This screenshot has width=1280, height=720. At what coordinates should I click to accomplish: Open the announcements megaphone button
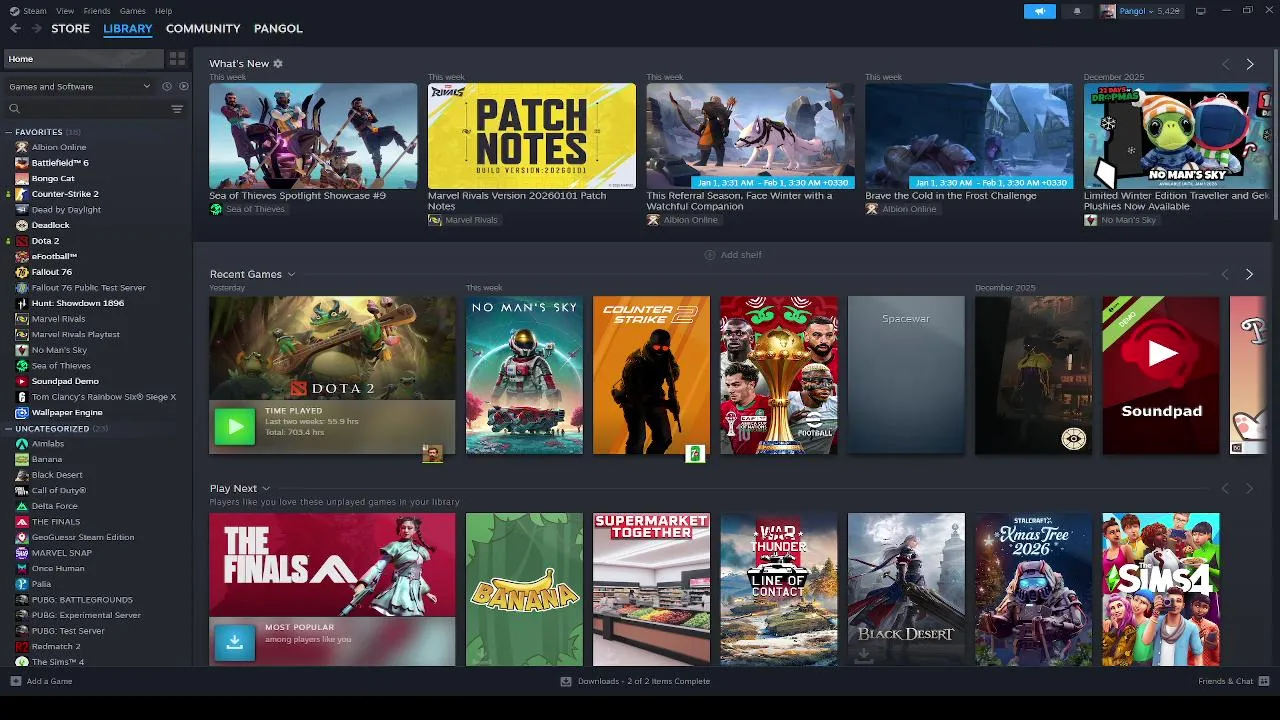click(x=1039, y=11)
